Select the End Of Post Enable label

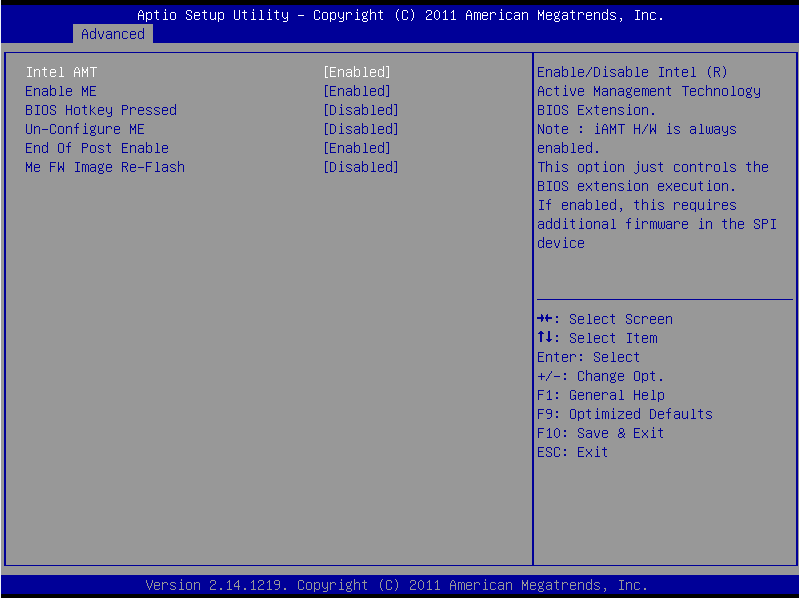(x=97, y=148)
